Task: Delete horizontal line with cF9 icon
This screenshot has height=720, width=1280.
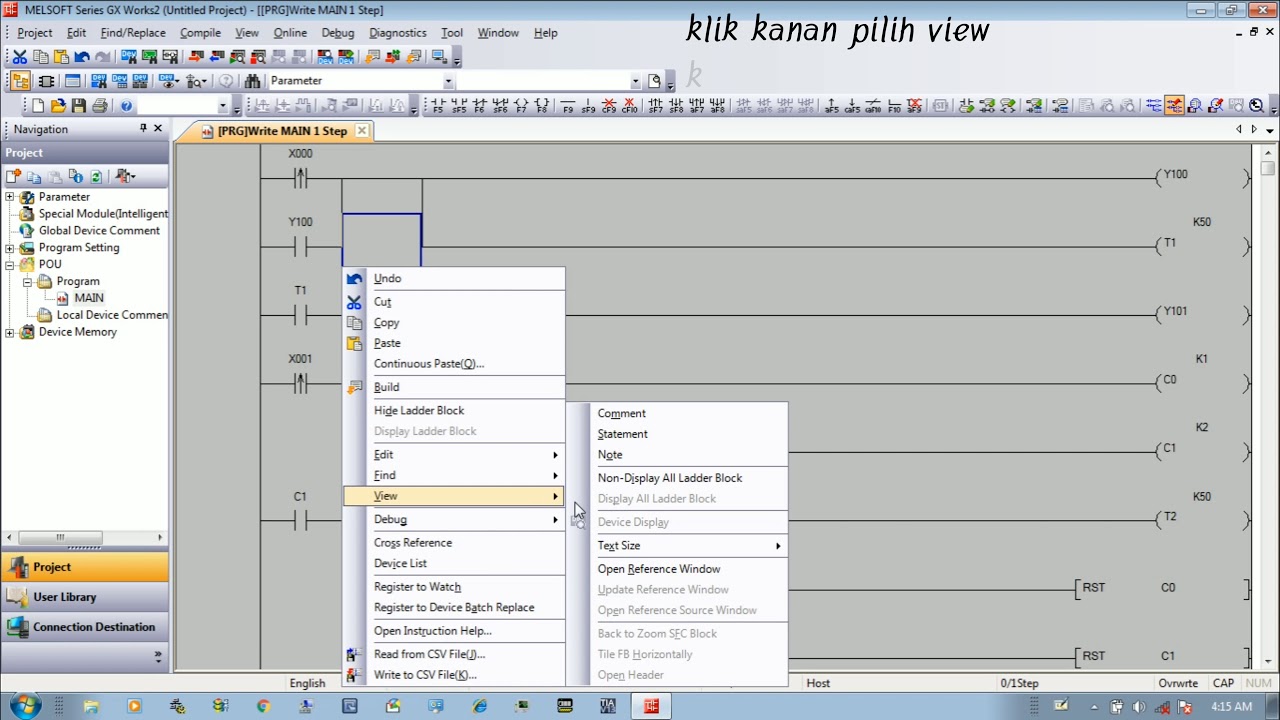Action: click(x=609, y=106)
